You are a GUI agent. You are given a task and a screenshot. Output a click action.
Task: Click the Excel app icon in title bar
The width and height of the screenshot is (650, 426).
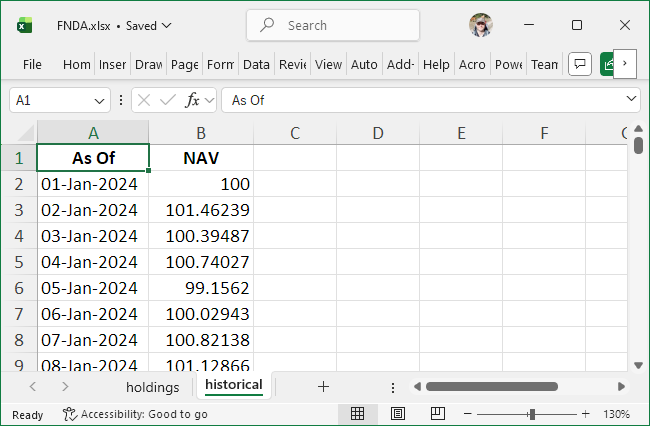tap(24, 25)
